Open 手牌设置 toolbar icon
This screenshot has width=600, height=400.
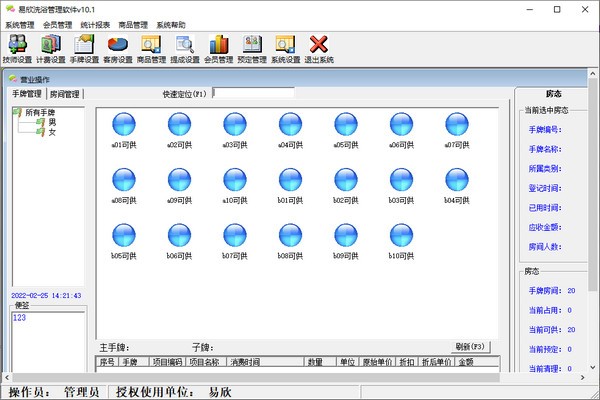(84, 49)
